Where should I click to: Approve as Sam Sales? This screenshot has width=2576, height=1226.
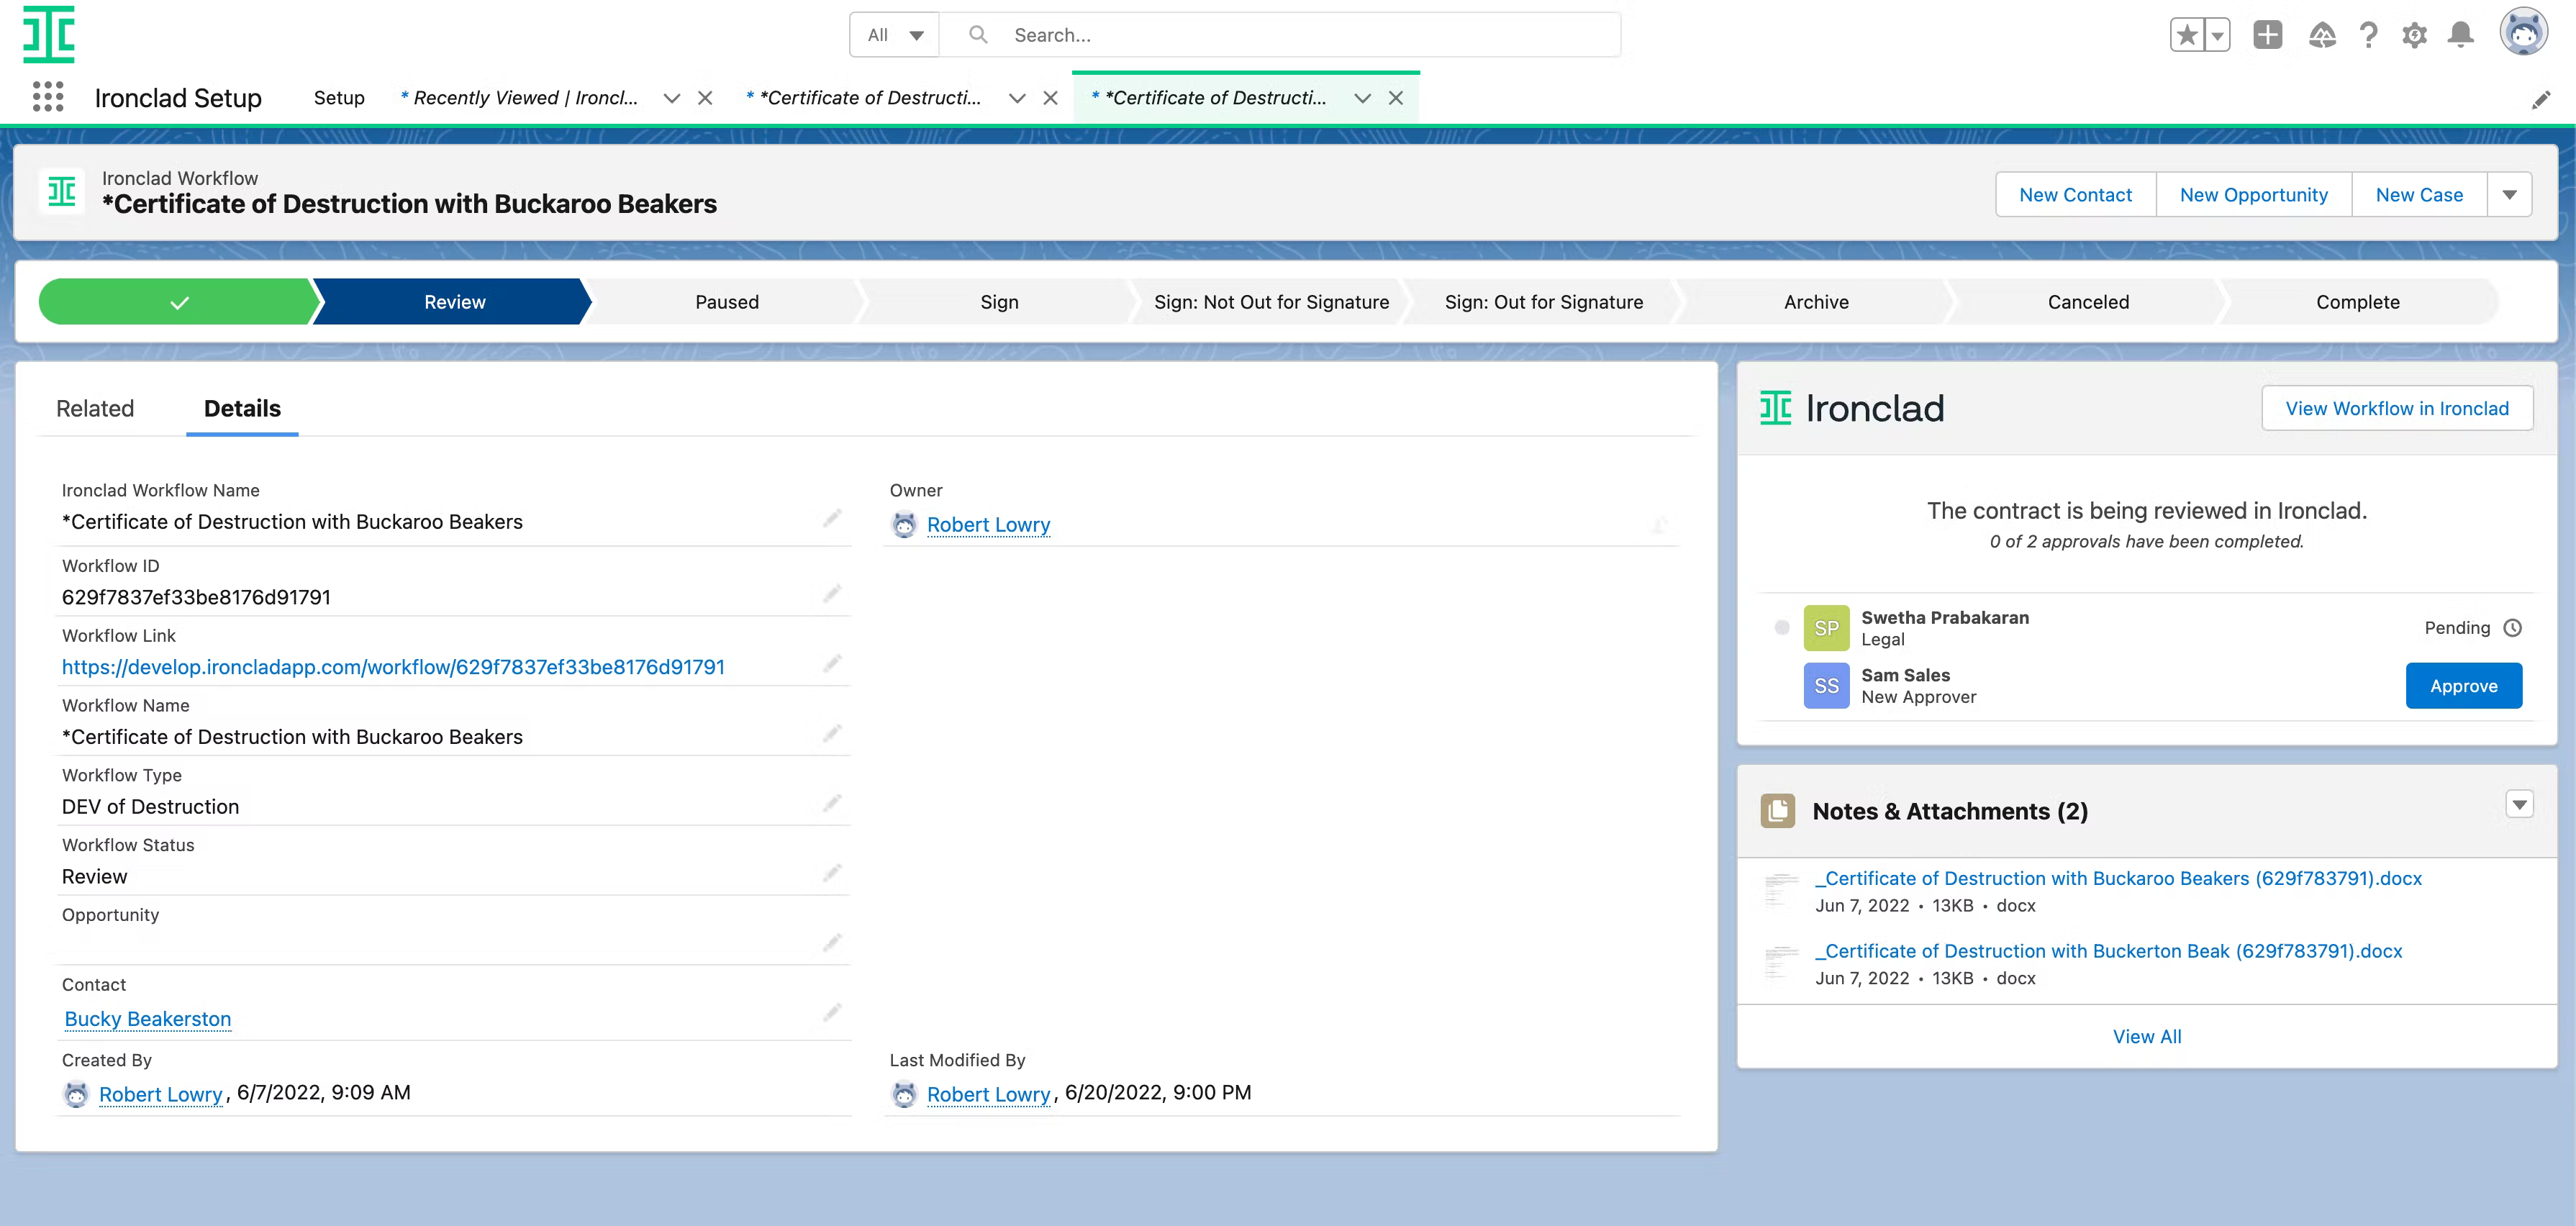click(2463, 686)
